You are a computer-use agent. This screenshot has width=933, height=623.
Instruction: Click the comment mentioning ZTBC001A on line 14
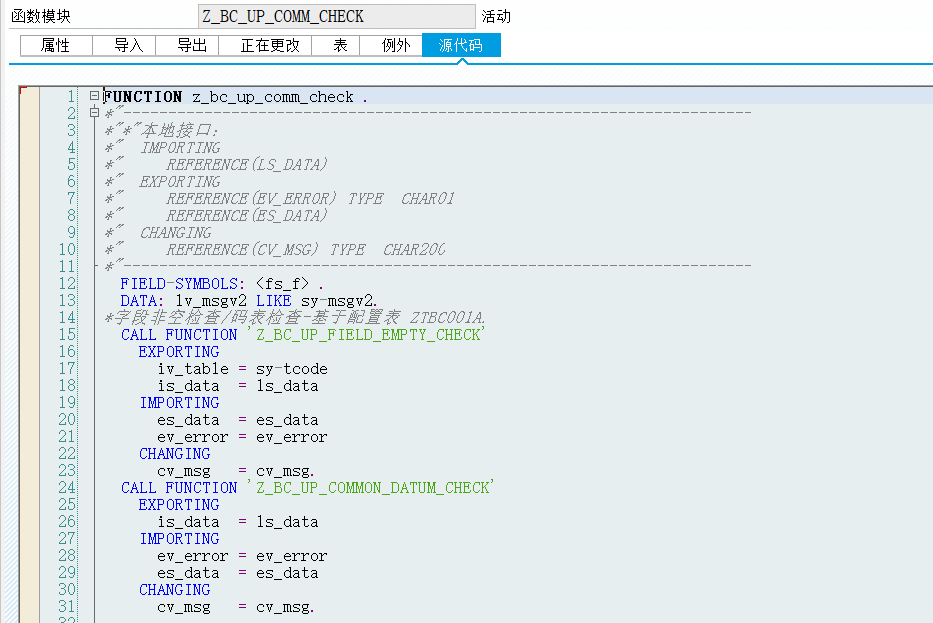point(296,318)
